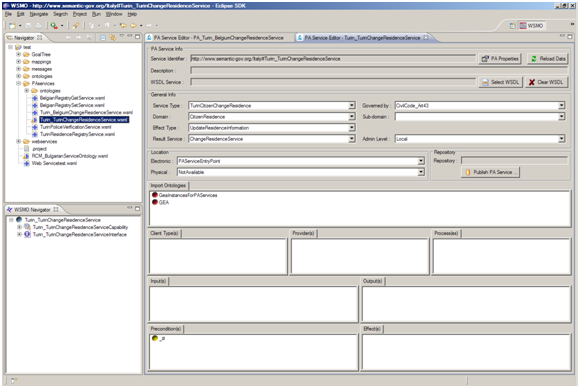This screenshot has width=580, height=388.
Task: Open the Effect Type dropdown
Action: pos(352,128)
